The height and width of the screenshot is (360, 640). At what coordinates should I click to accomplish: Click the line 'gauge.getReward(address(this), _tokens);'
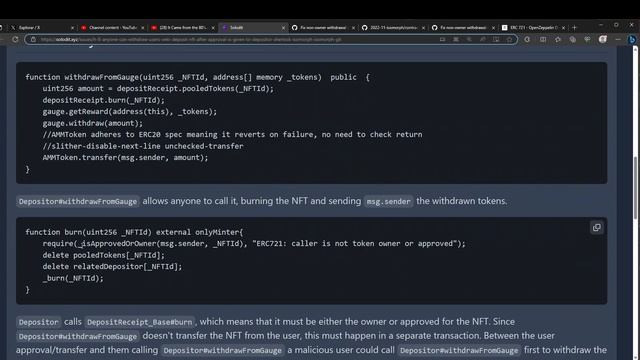click(x=130, y=111)
